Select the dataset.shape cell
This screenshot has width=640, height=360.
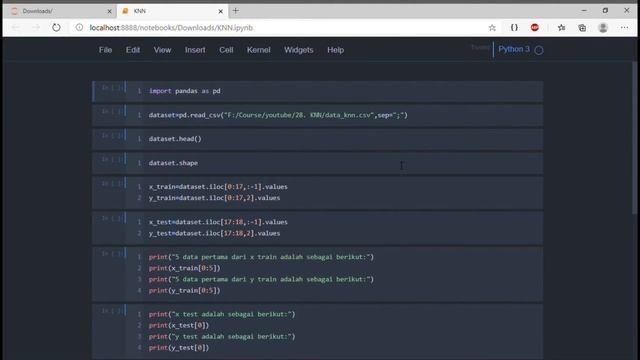(x=318, y=163)
